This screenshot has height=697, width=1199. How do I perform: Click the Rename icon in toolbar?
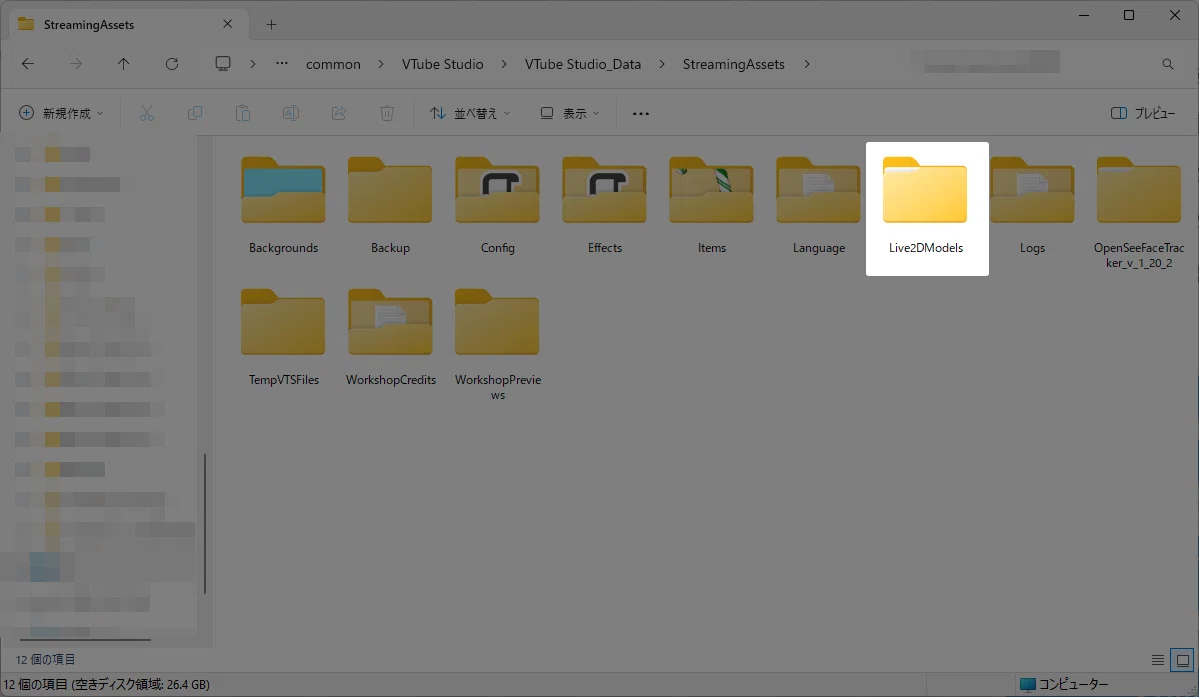(291, 113)
